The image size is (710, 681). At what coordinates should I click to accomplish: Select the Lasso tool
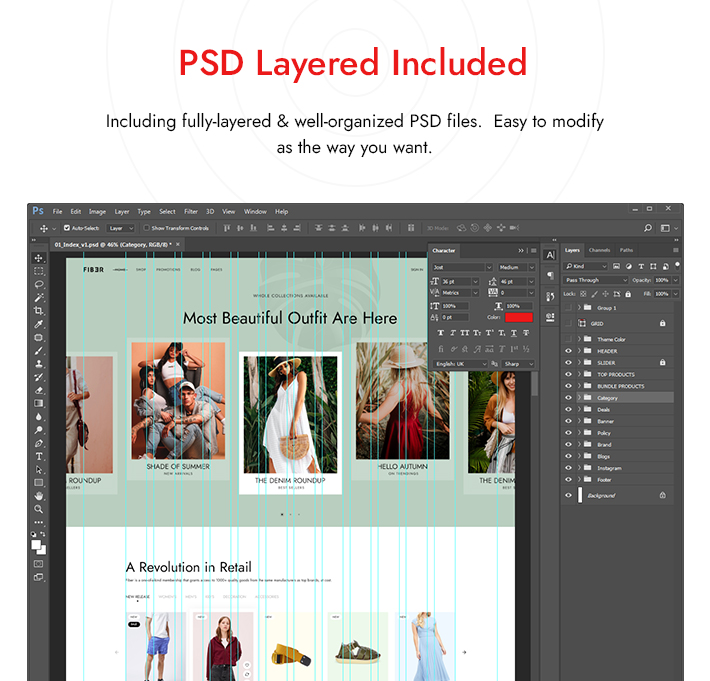point(39,284)
